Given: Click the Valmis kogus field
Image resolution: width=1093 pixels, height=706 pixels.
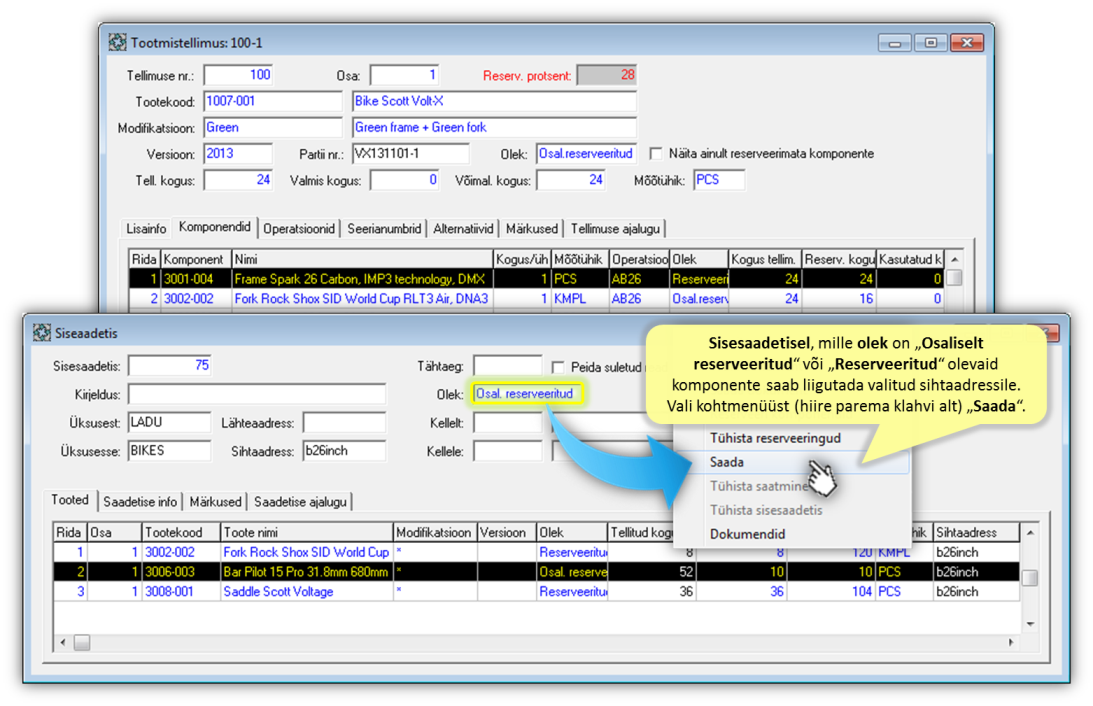Looking at the screenshot, I should click(404, 181).
